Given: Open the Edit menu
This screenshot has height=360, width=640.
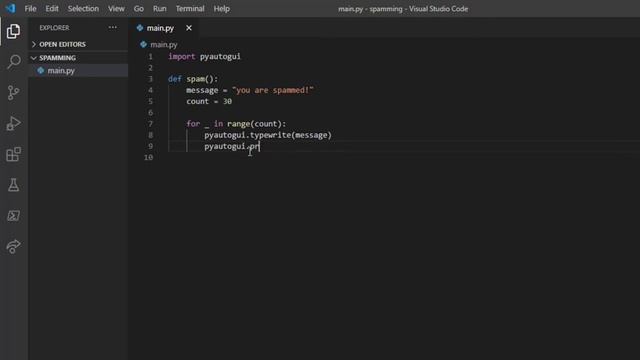Looking at the screenshot, I should 52,9.
